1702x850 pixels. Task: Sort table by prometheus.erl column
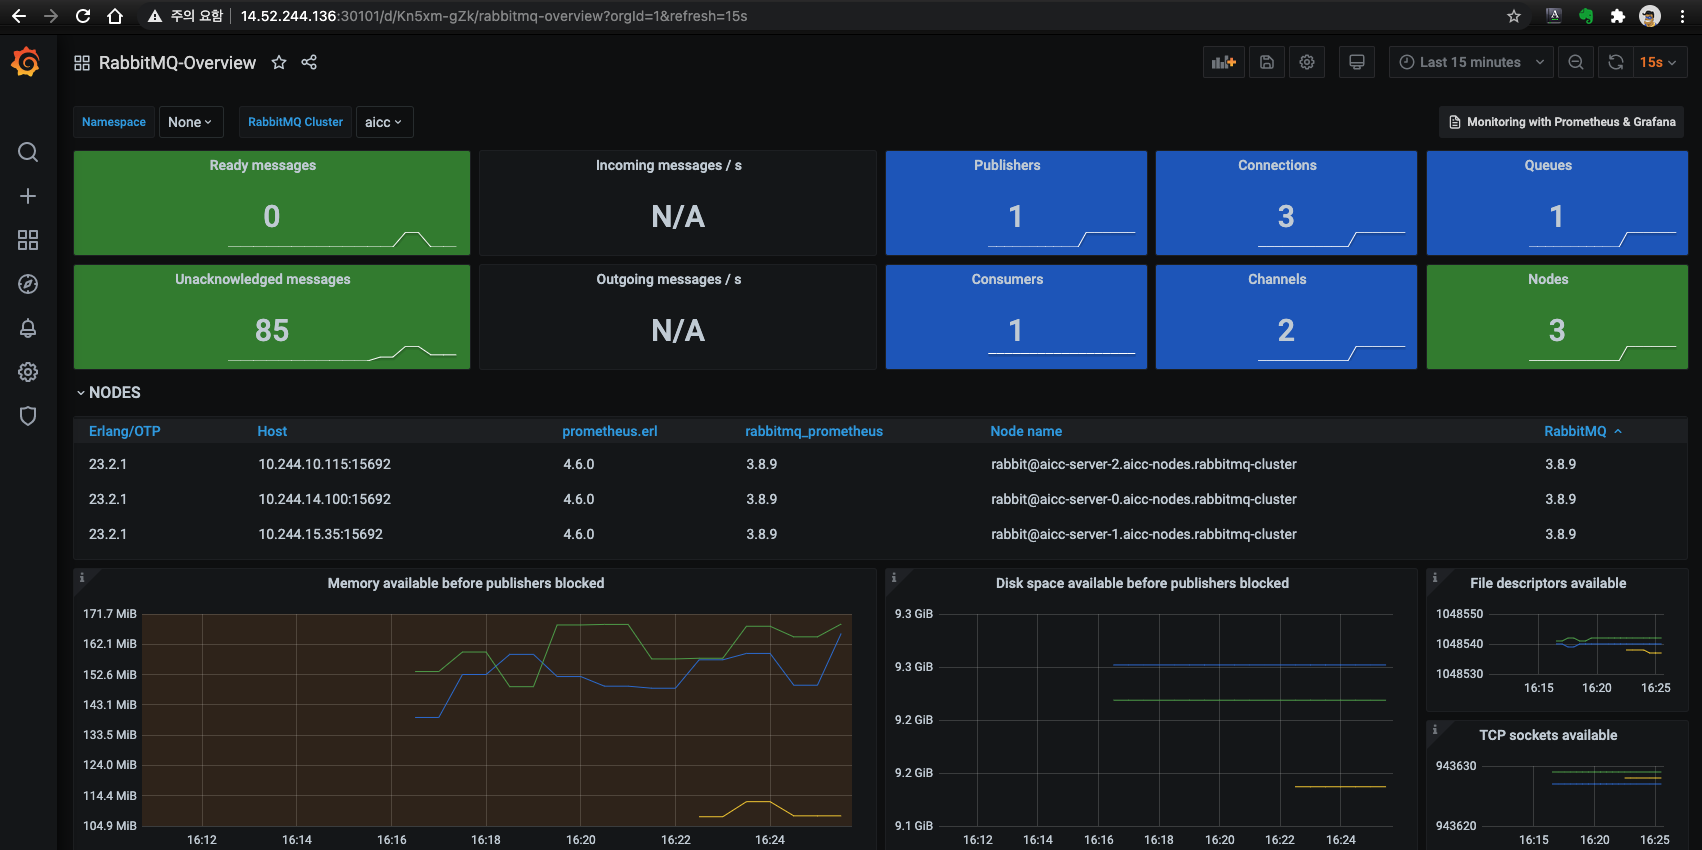[610, 431]
